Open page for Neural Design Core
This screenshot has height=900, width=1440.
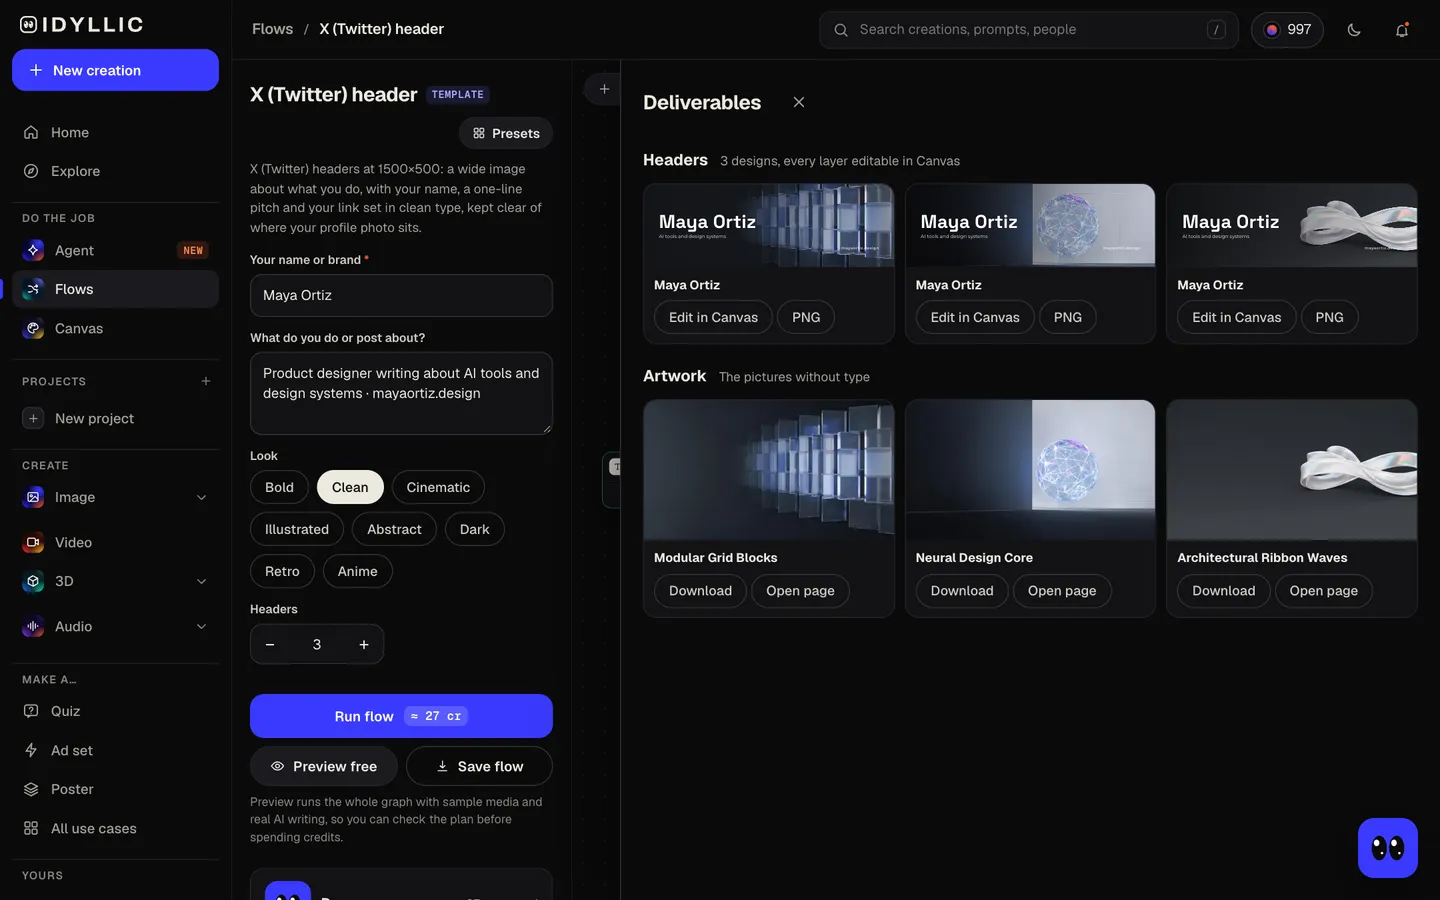click(1062, 591)
